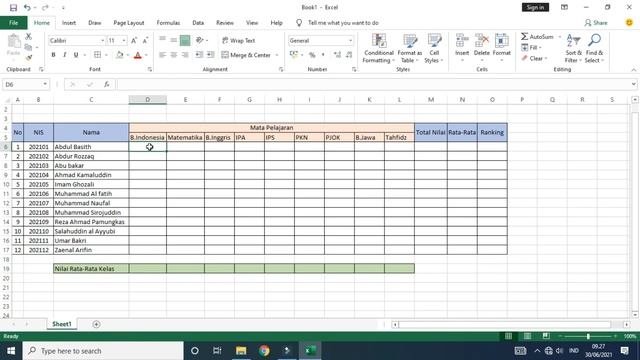Click the Cut scissors icon
640x360 pixels.
tap(29, 37)
